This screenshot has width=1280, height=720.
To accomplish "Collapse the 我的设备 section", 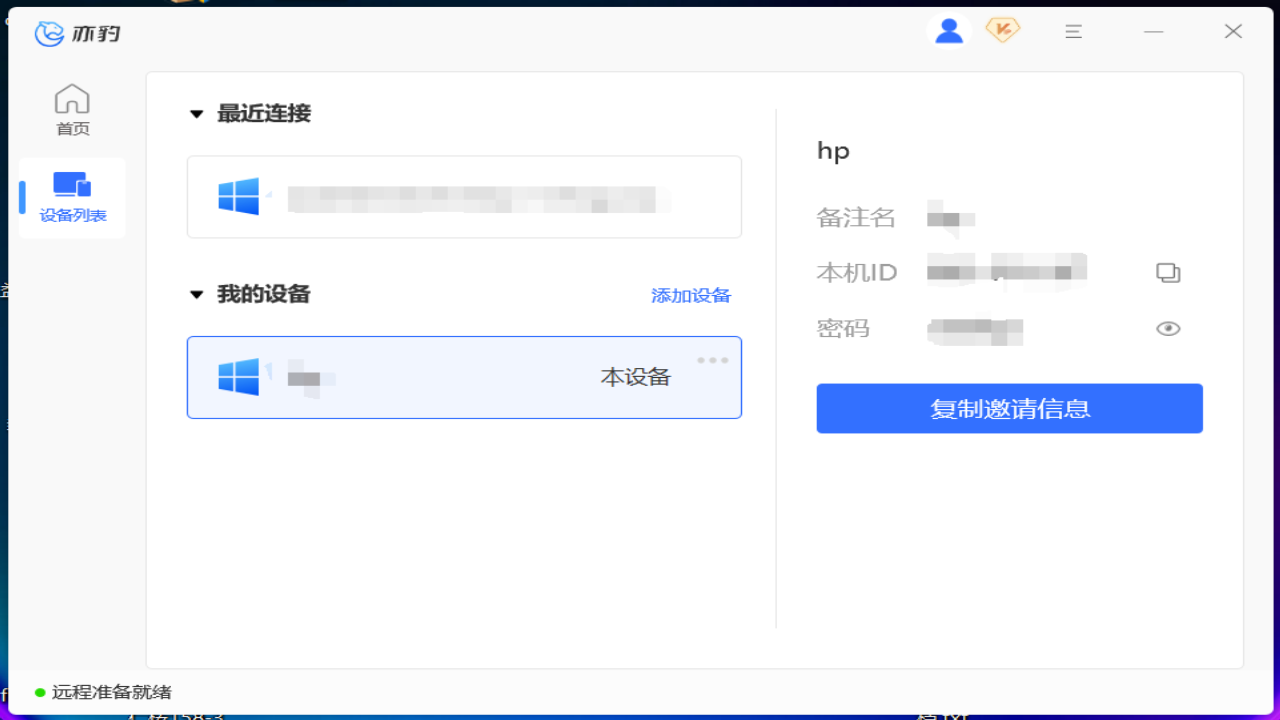I will [197, 295].
